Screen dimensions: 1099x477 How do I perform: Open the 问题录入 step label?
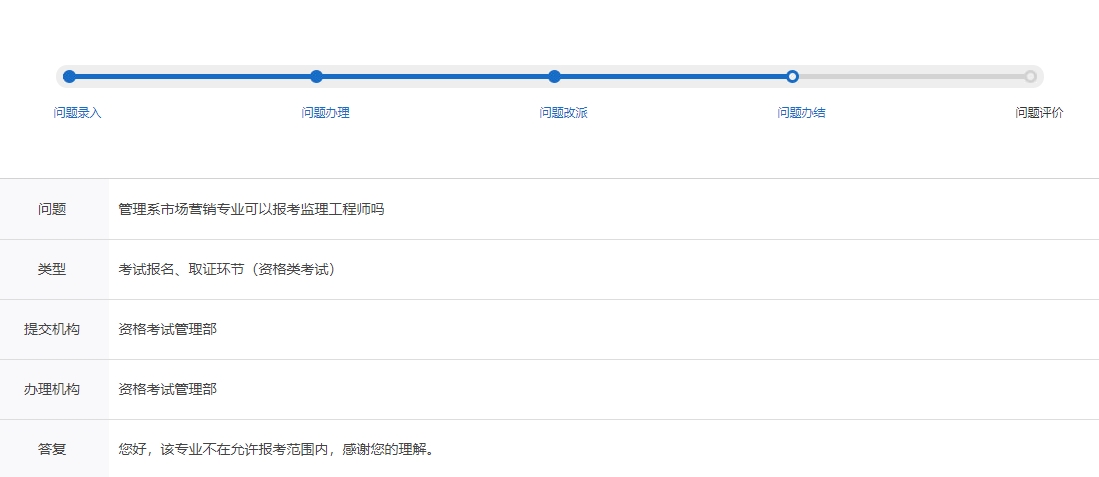78,113
